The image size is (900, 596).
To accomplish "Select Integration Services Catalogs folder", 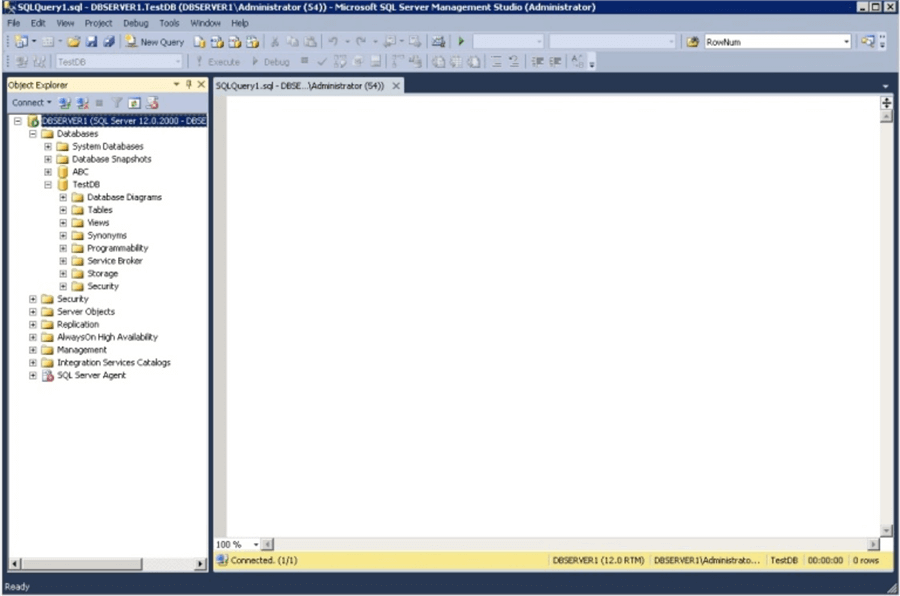I will pos(114,362).
